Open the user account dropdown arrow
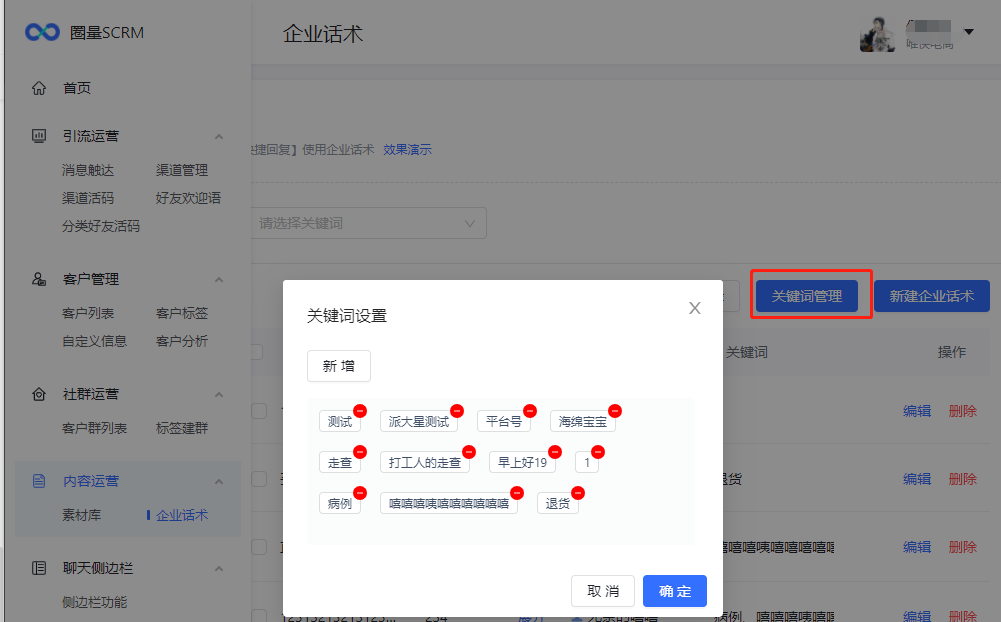 (x=968, y=33)
